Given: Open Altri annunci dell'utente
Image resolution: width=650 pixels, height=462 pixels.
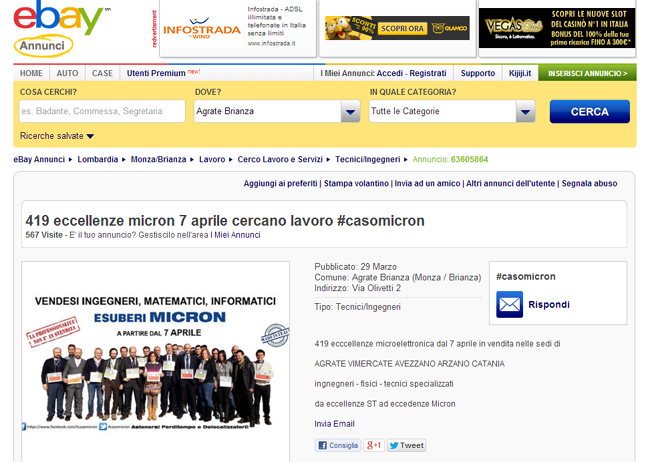Looking at the screenshot, I should point(510,183).
